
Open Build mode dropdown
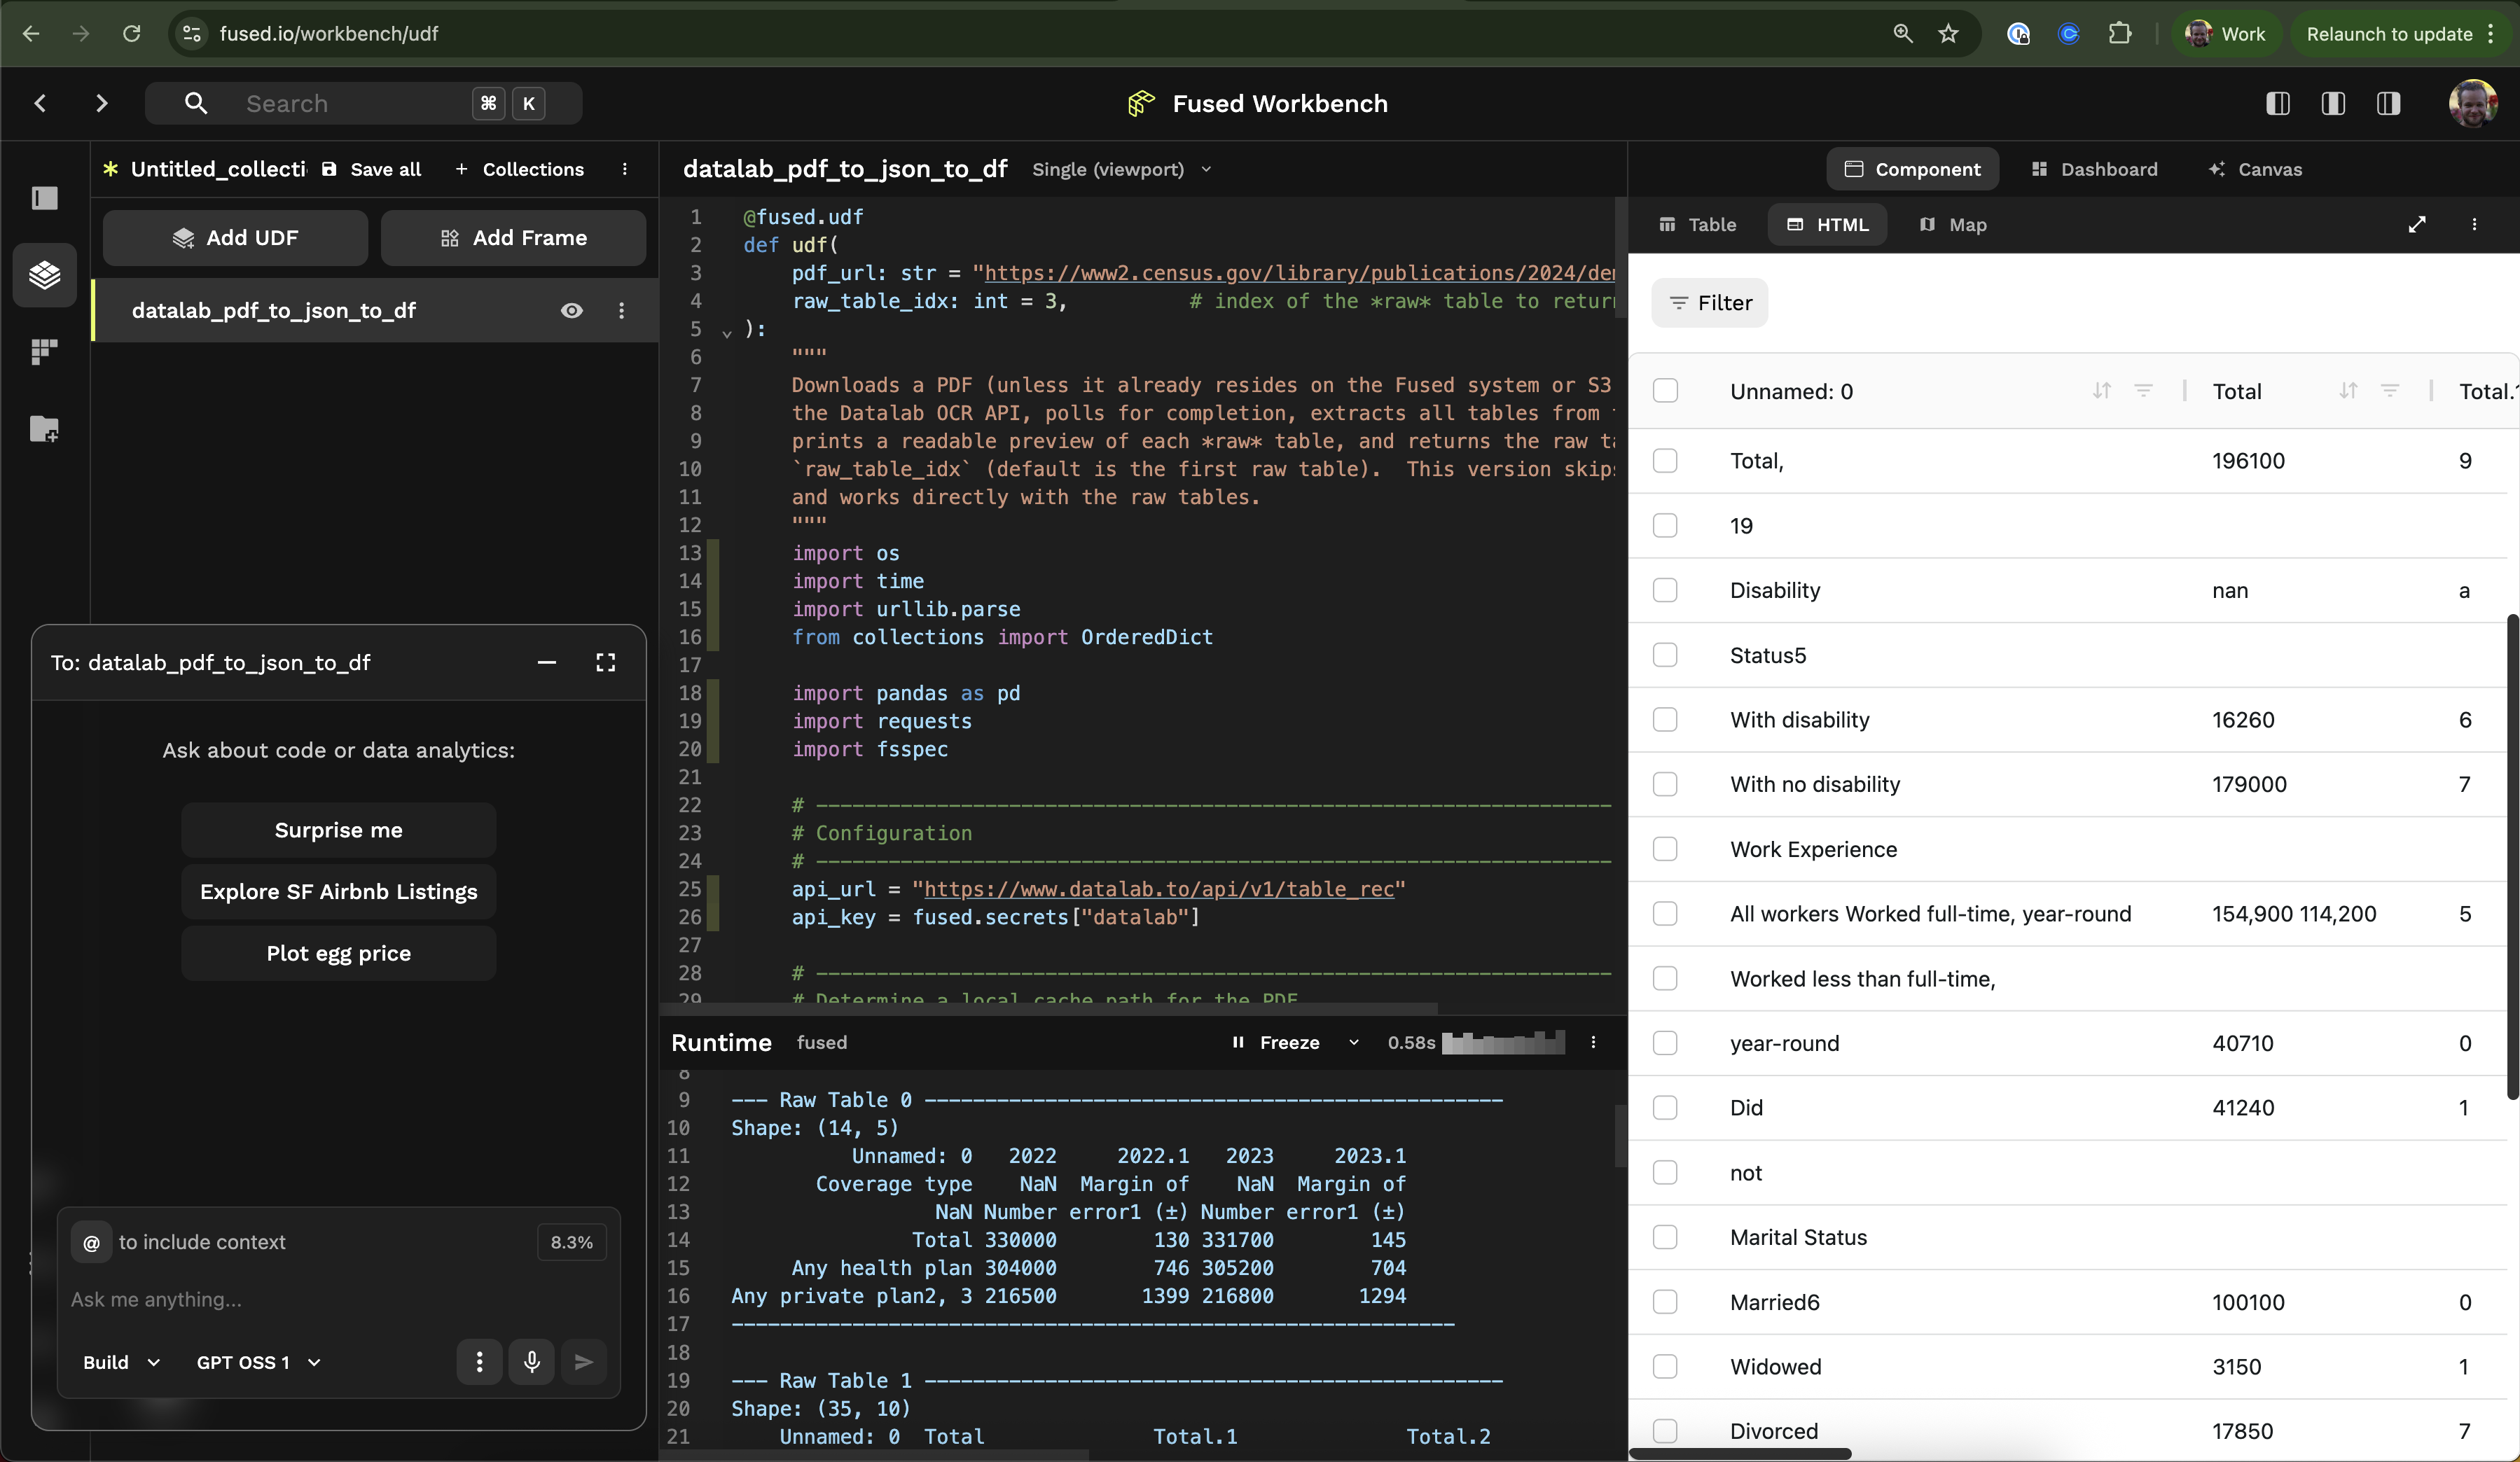(x=121, y=1362)
